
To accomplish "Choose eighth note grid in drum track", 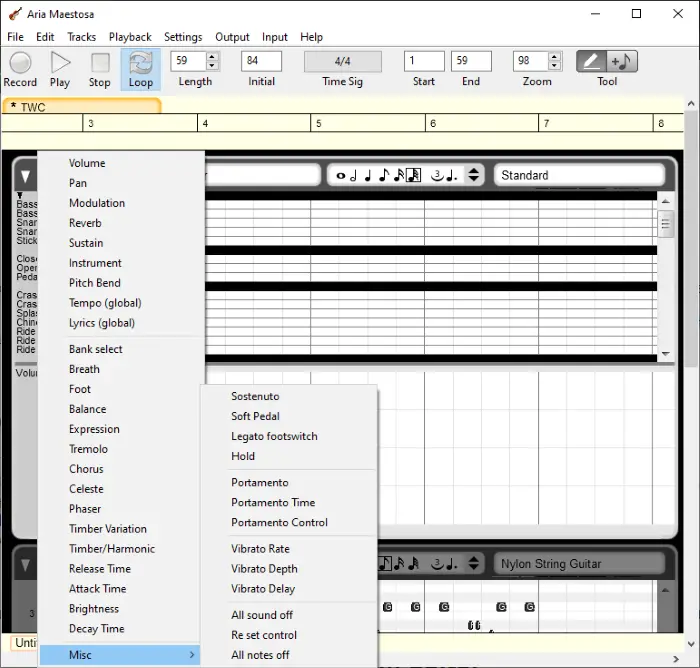I will (x=384, y=175).
